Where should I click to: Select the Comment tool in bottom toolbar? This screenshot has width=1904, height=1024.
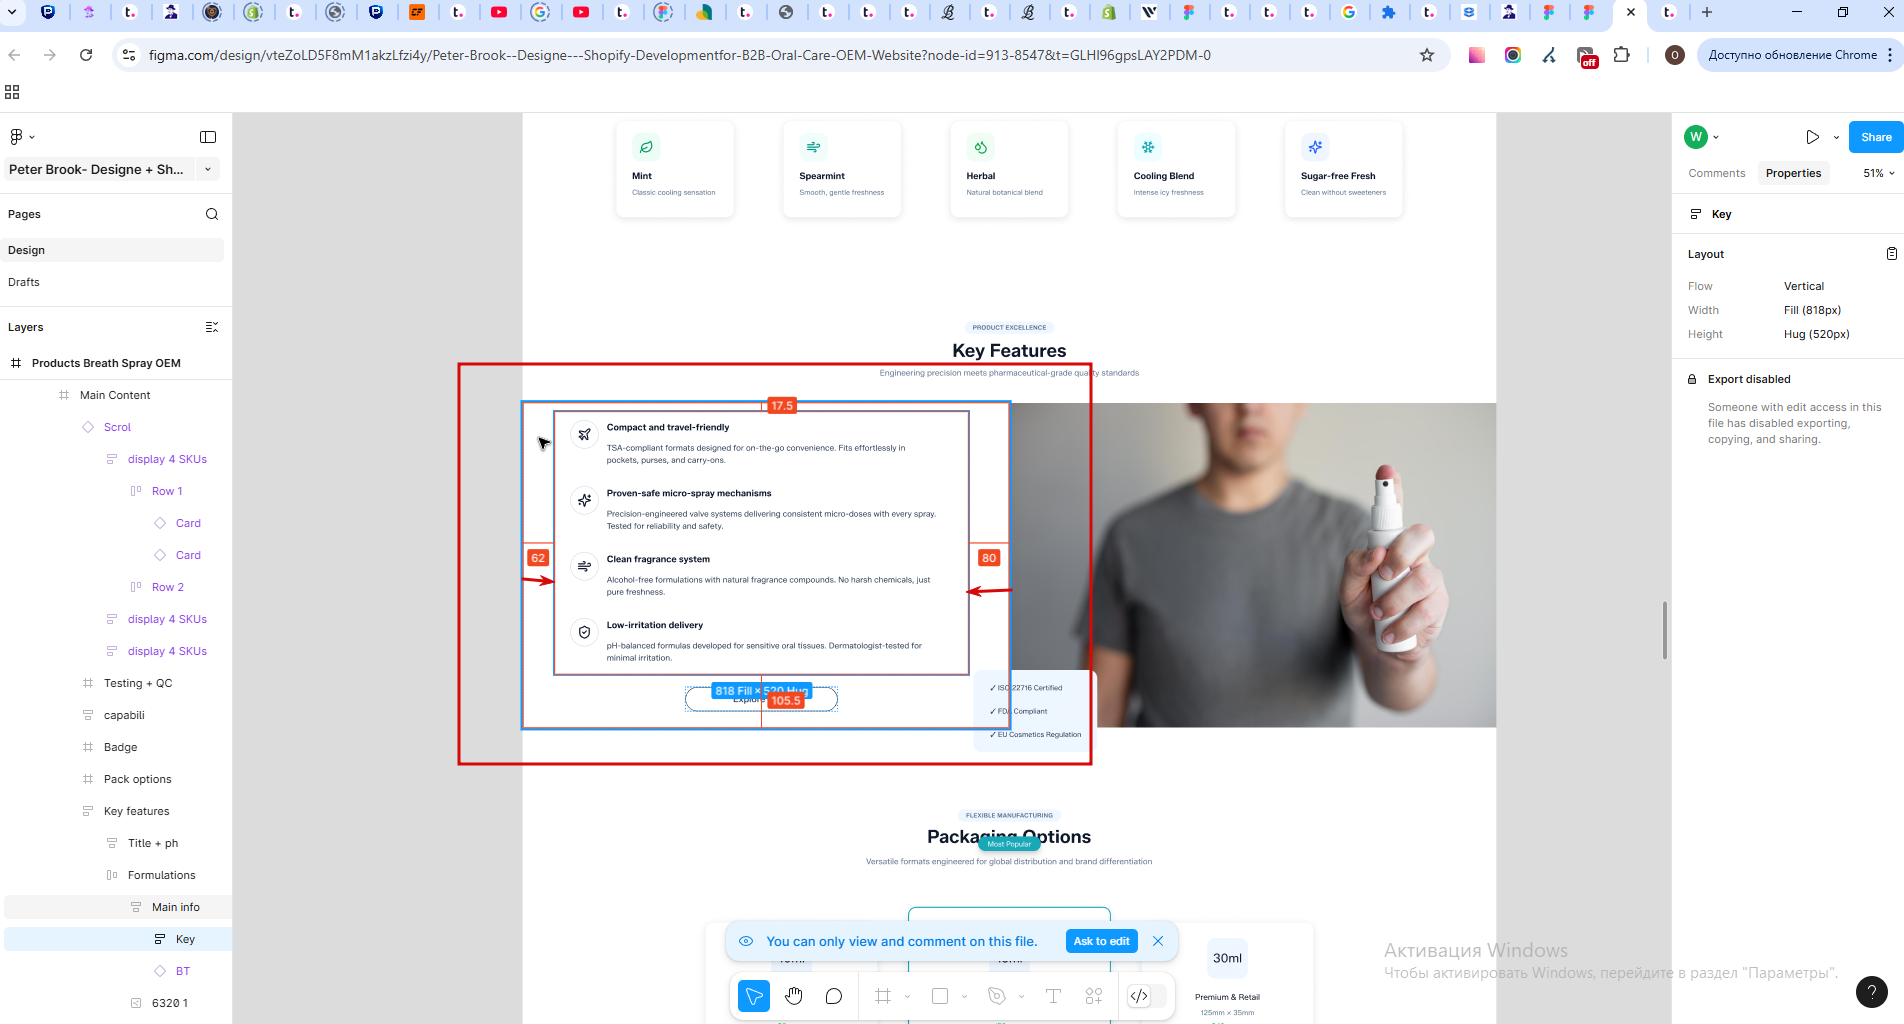[834, 996]
